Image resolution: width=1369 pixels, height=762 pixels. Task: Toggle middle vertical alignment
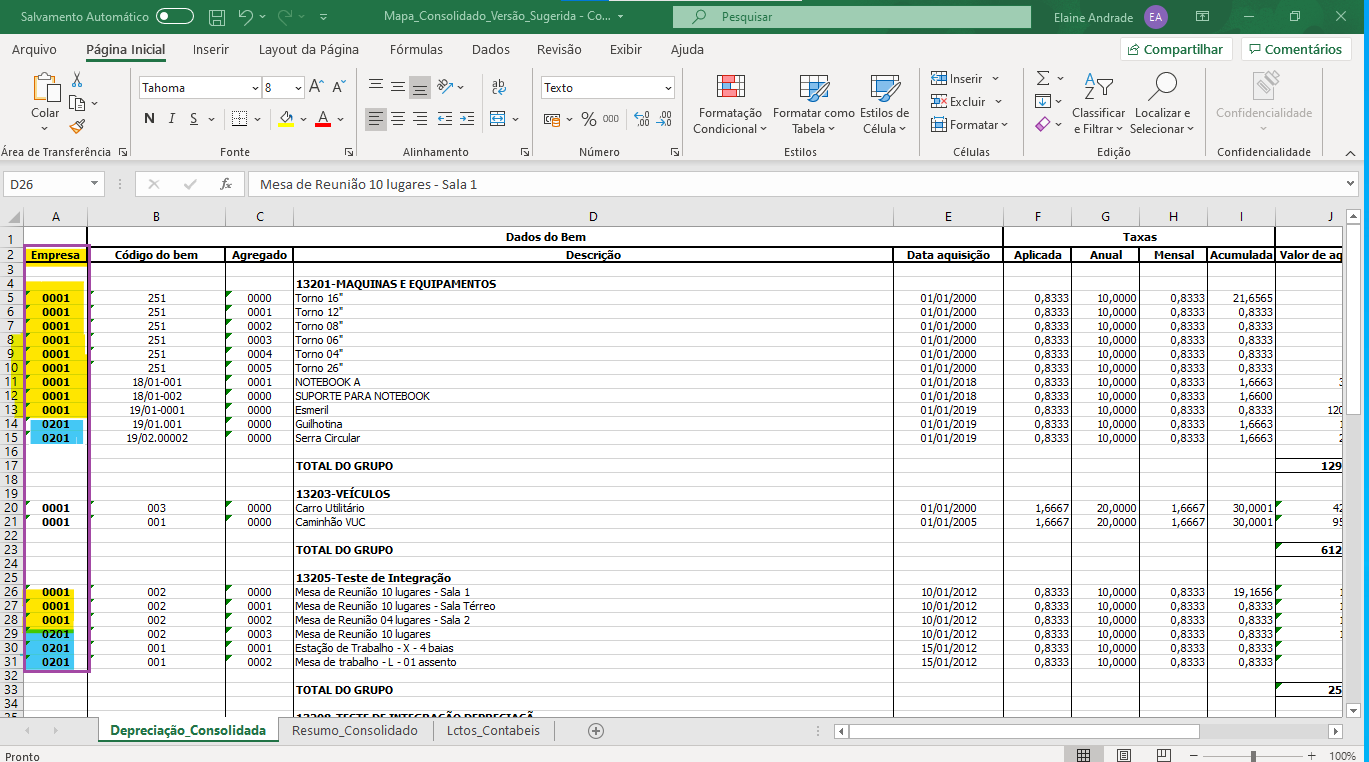(398, 87)
